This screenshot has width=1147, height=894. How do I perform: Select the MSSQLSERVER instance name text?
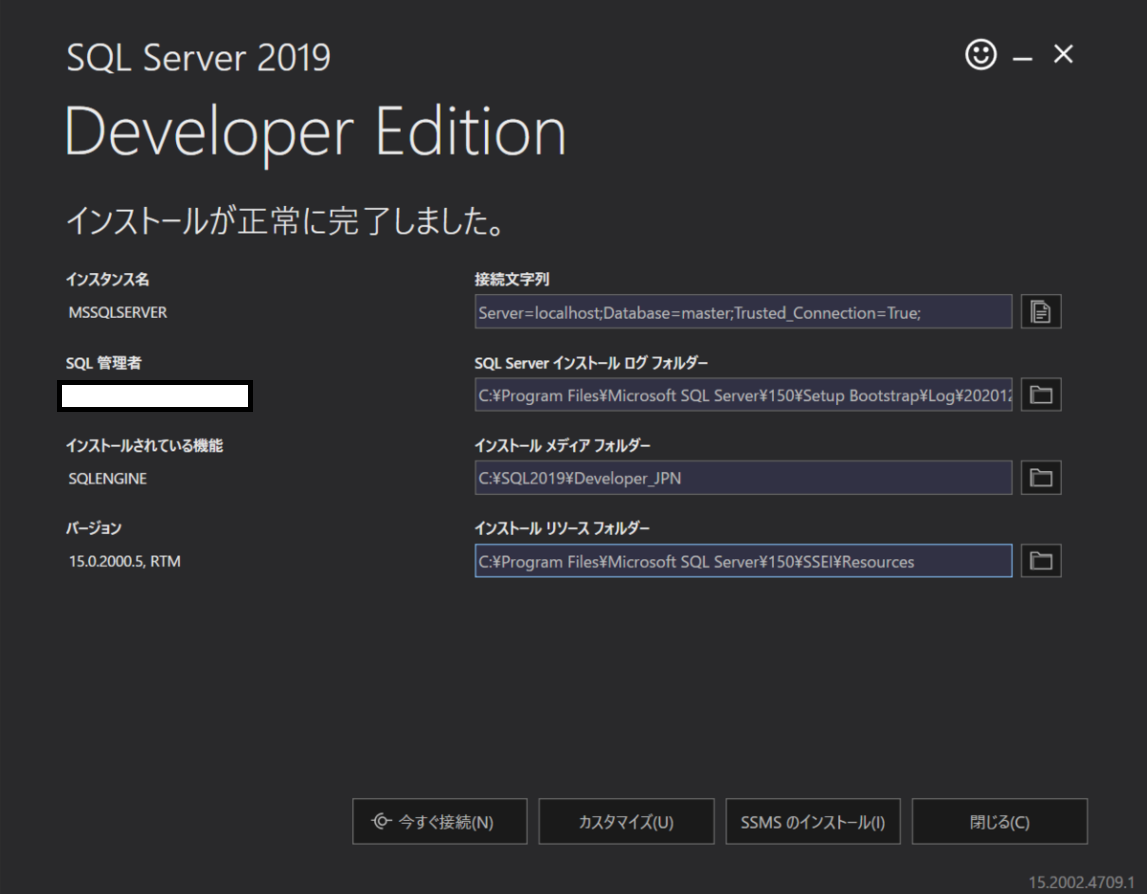click(118, 312)
